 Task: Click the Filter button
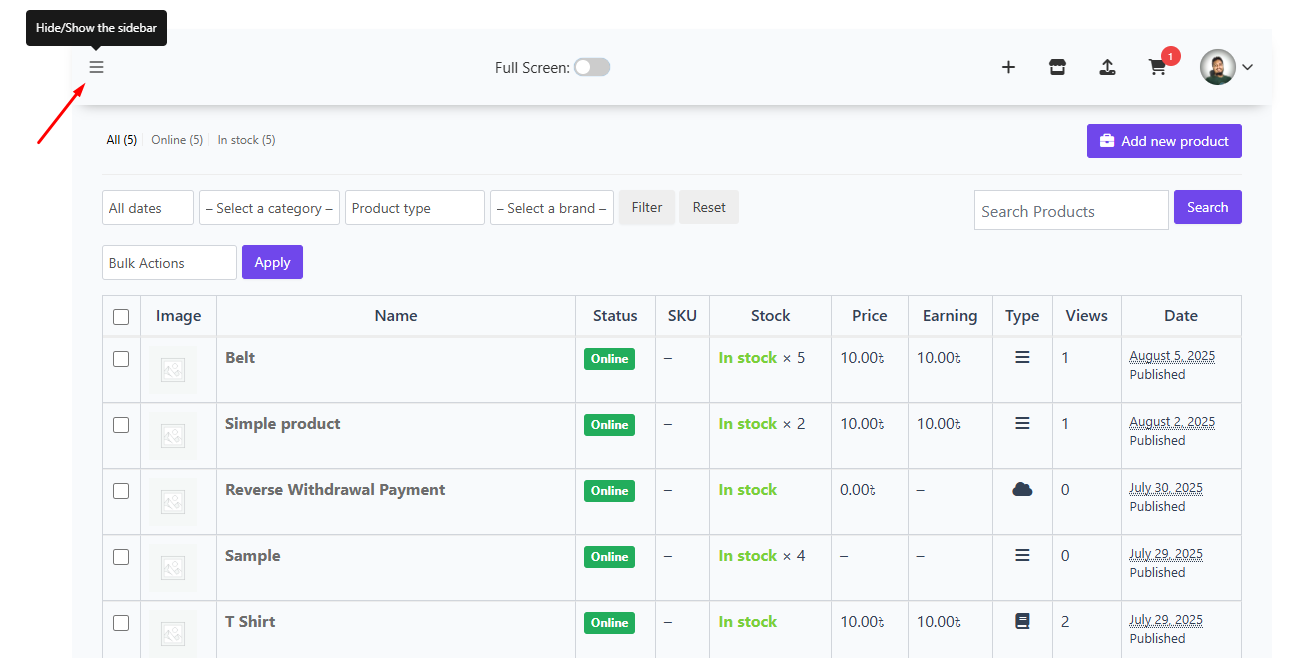[647, 207]
